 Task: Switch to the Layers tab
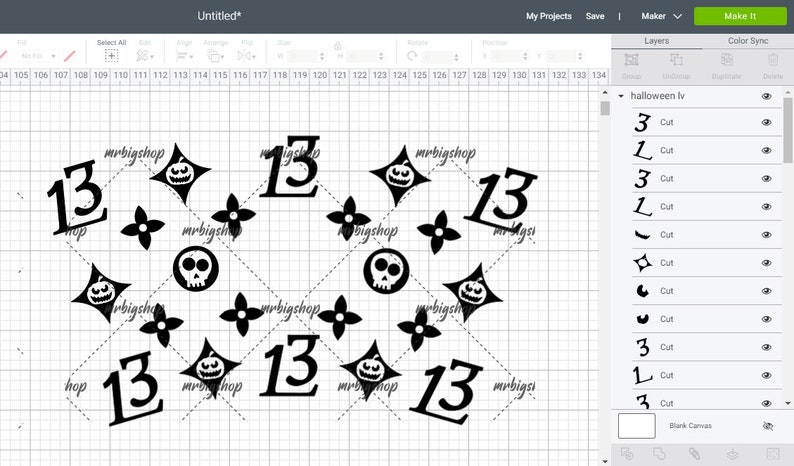click(x=657, y=41)
